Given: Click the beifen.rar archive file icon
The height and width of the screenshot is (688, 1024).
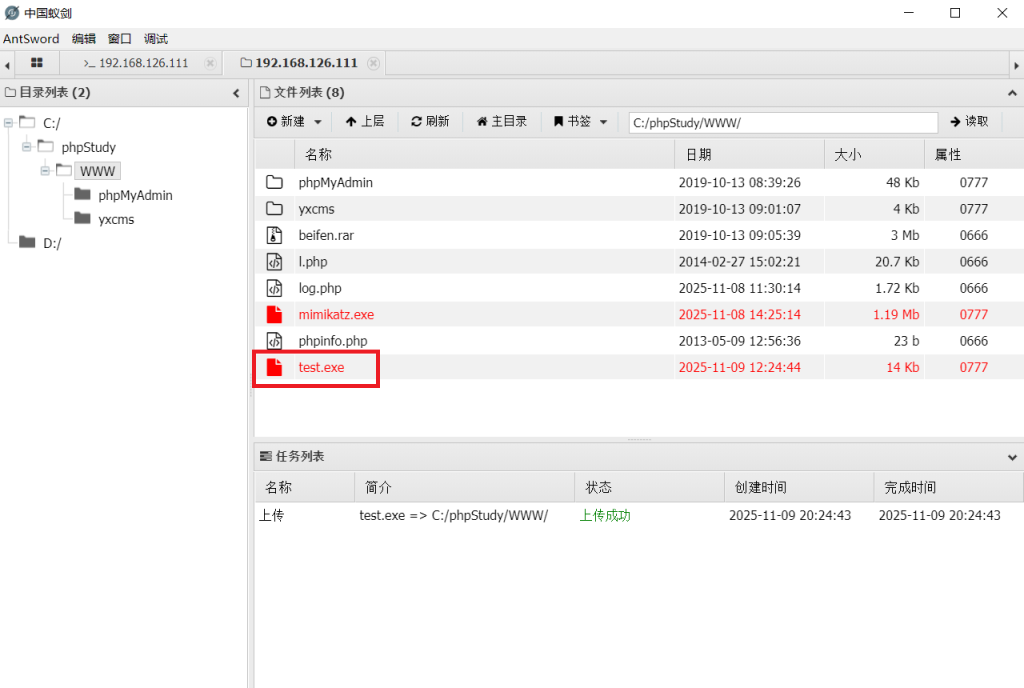Looking at the screenshot, I should point(274,236).
